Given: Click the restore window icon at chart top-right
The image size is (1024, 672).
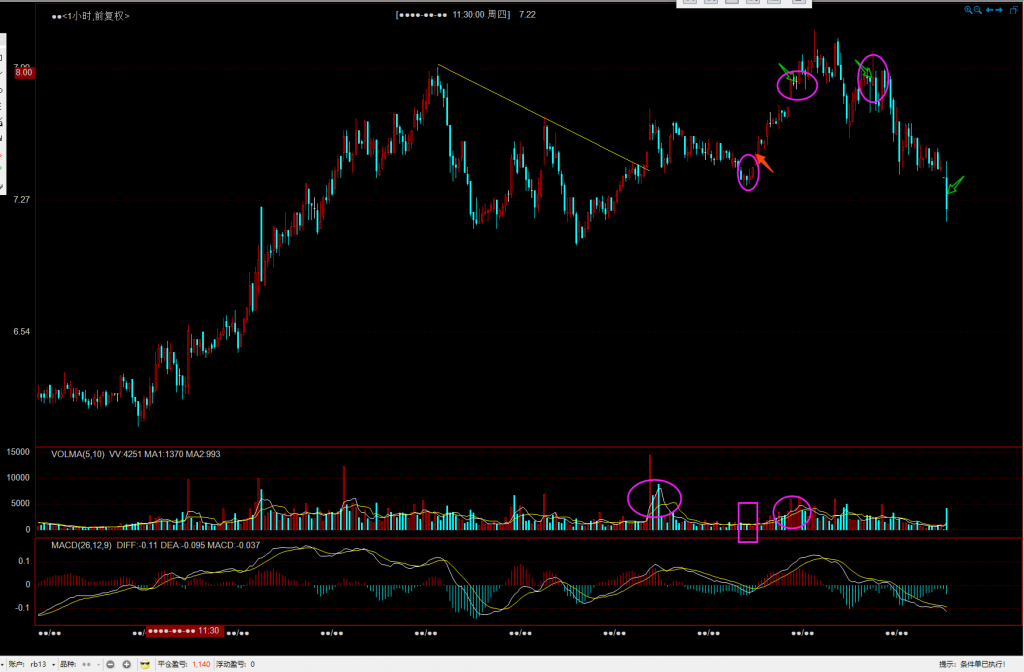Looking at the screenshot, I should (x=1014, y=10).
